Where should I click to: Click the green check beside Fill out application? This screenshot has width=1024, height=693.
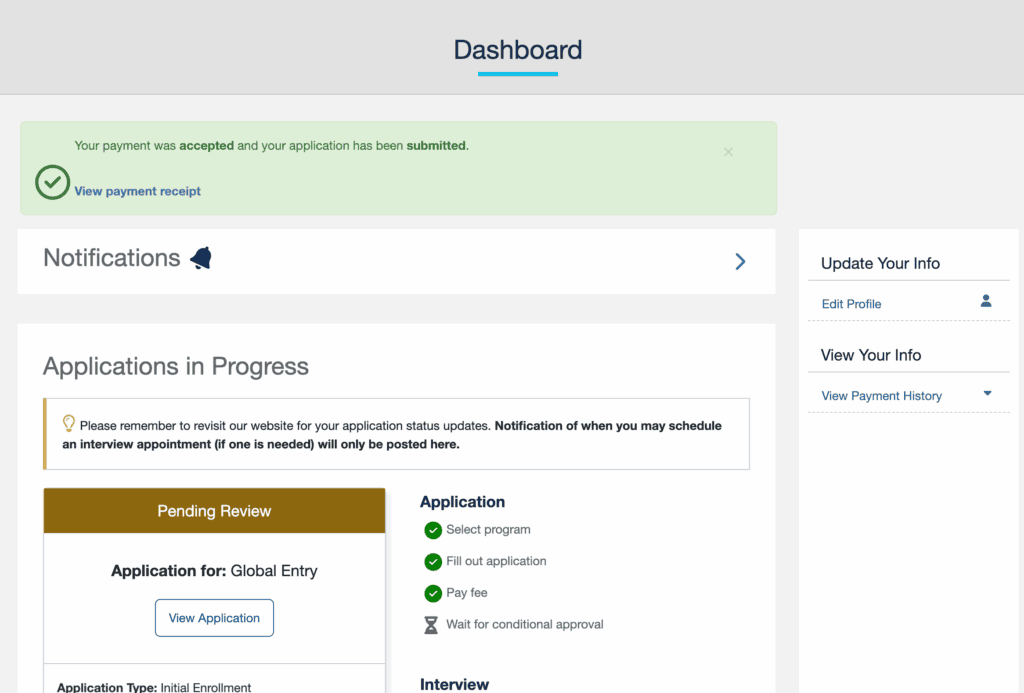pyautogui.click(x=433, y=562)
